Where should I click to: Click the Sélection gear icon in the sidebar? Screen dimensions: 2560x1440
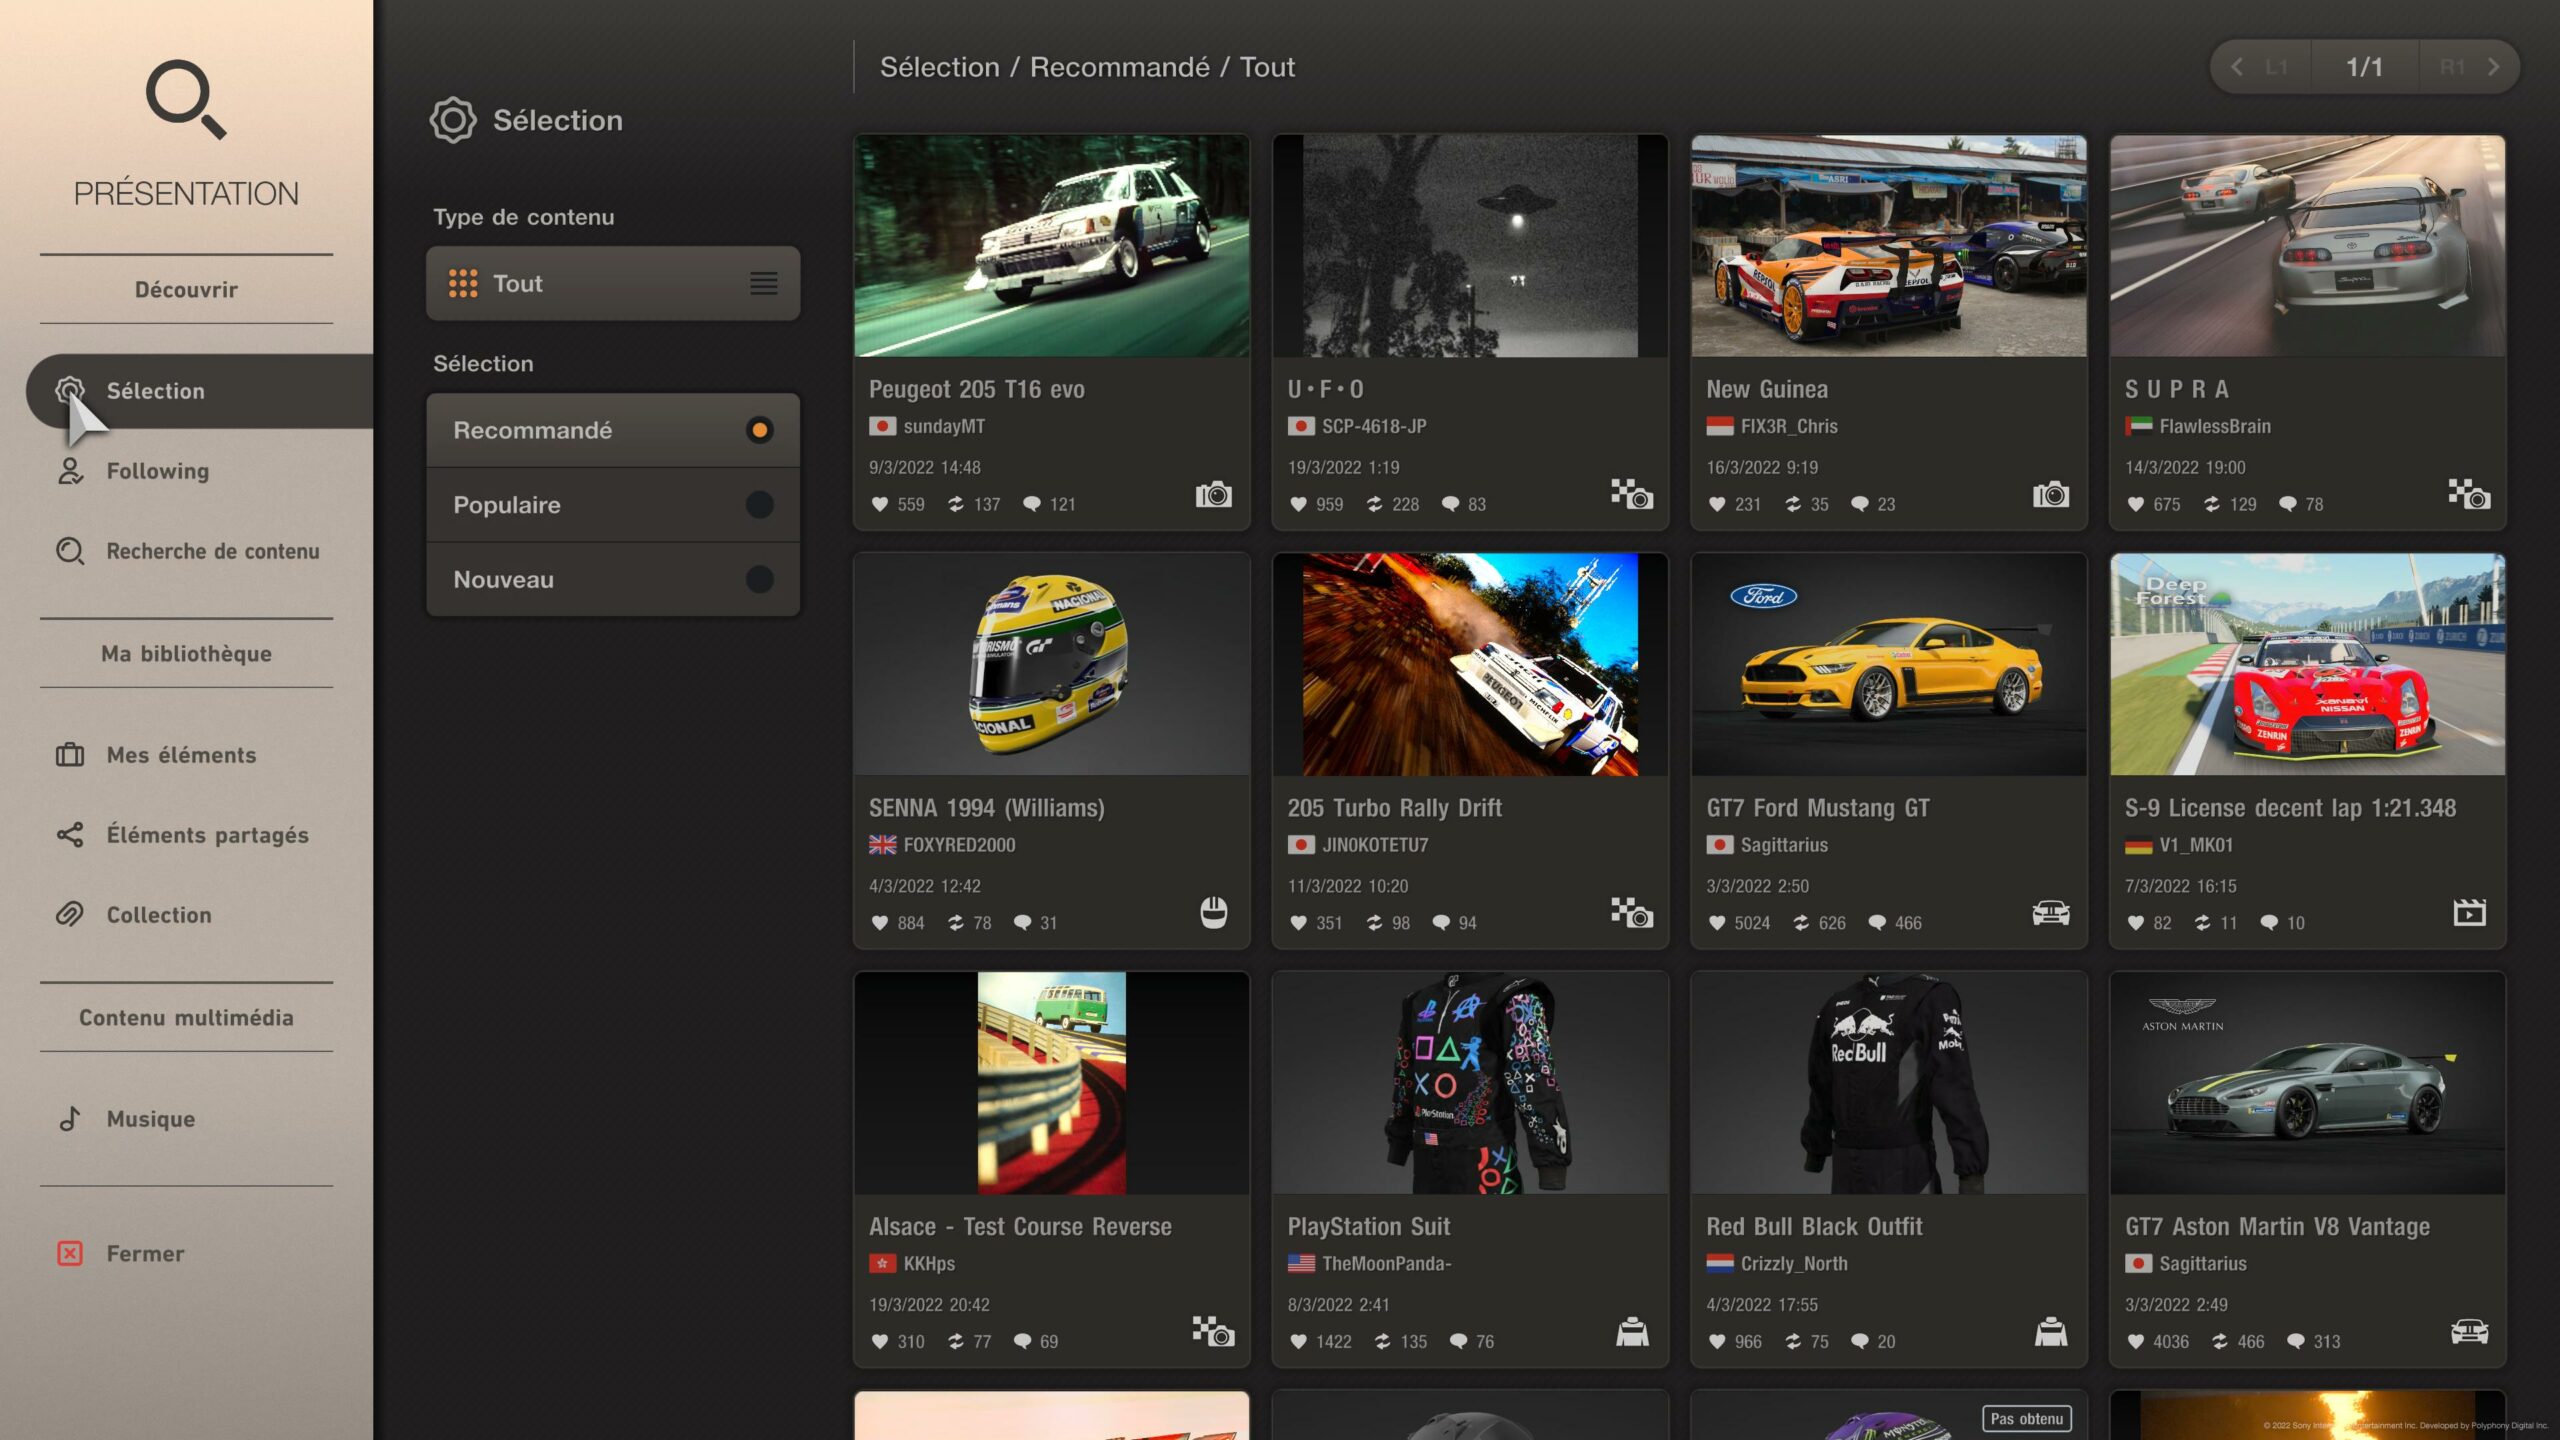click(70, 391)
